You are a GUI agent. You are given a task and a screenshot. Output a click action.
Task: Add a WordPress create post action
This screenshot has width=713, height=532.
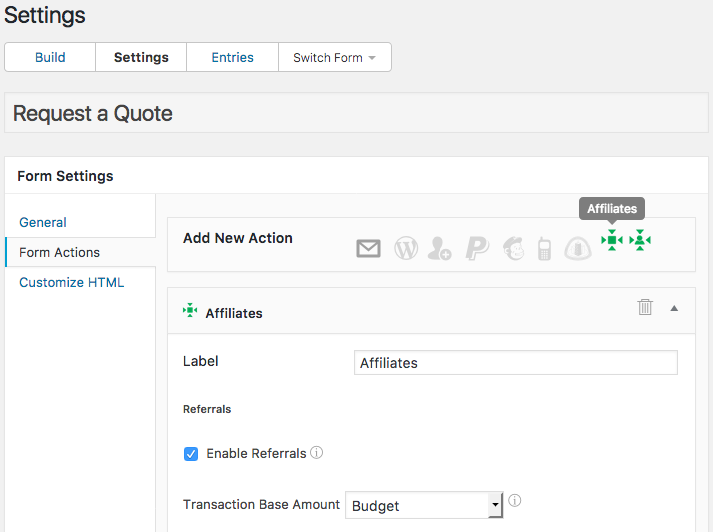406,249
